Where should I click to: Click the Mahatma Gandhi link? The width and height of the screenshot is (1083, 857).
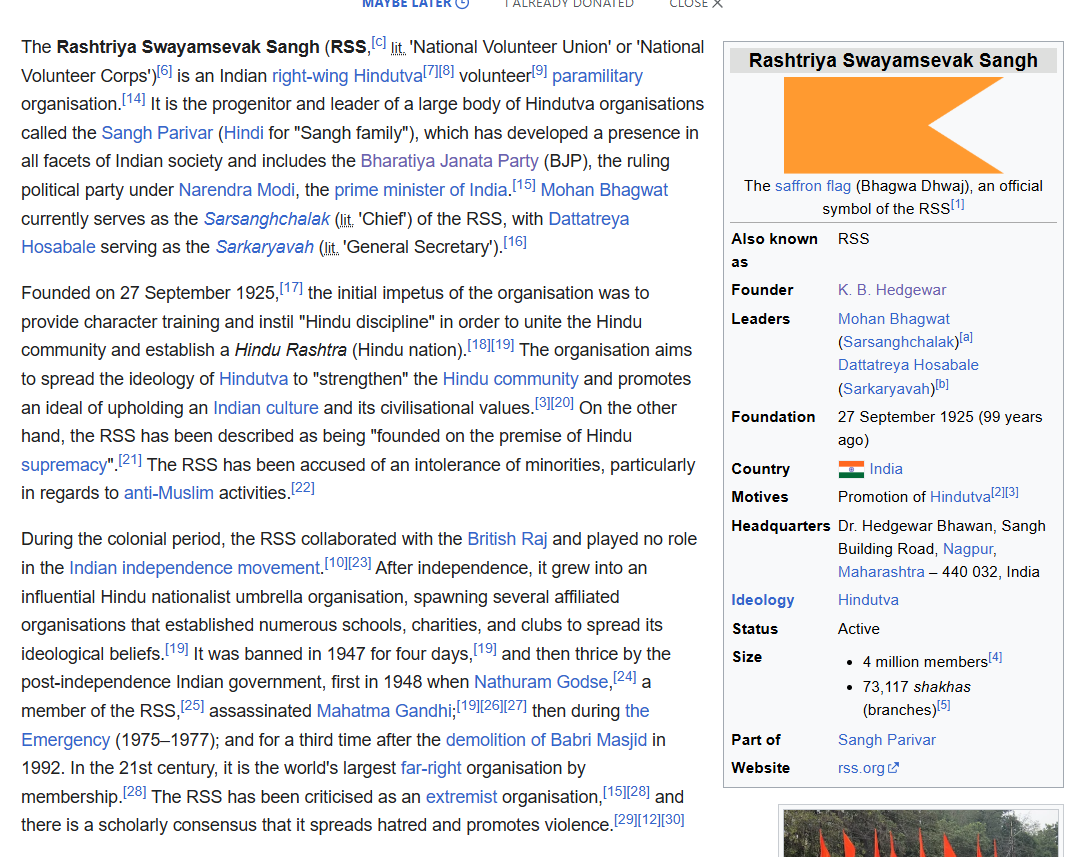[384, 711]
